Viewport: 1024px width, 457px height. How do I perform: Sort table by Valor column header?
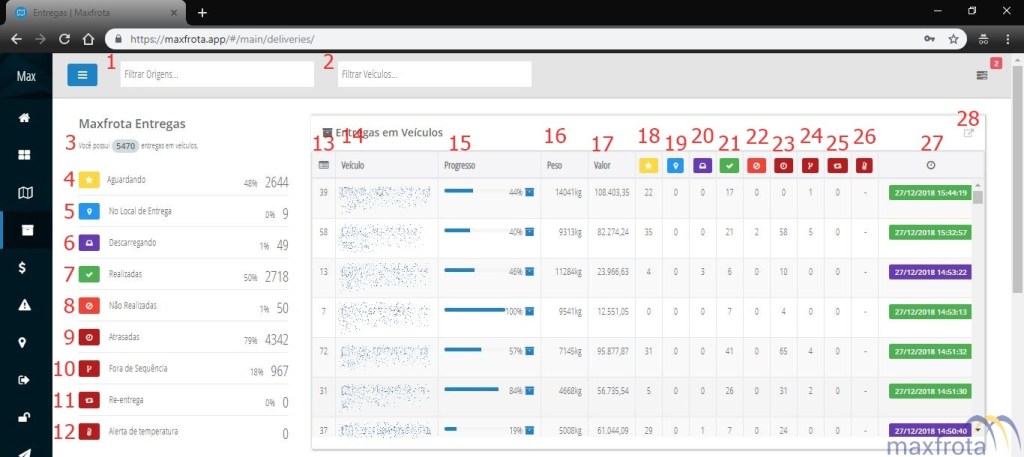tap(602, 164)
